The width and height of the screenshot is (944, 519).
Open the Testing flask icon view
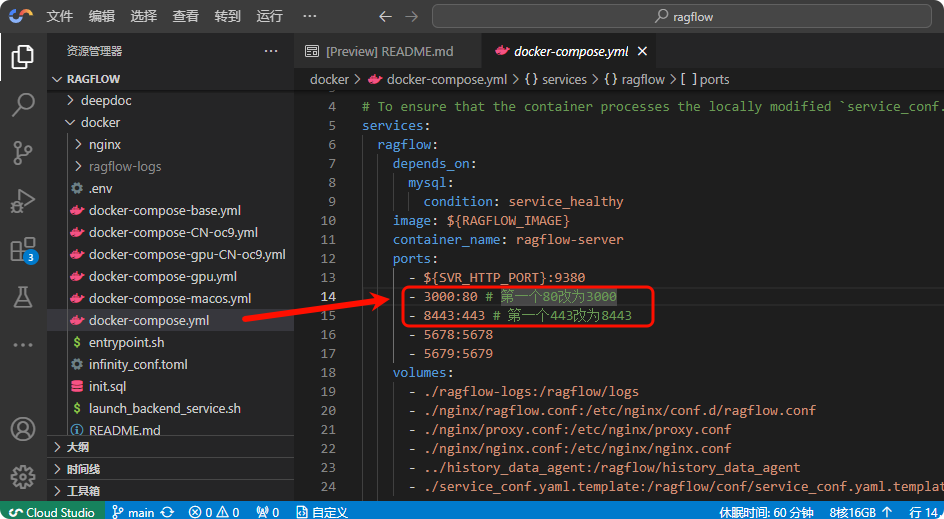pyautogui.click(x=22, y=297)
